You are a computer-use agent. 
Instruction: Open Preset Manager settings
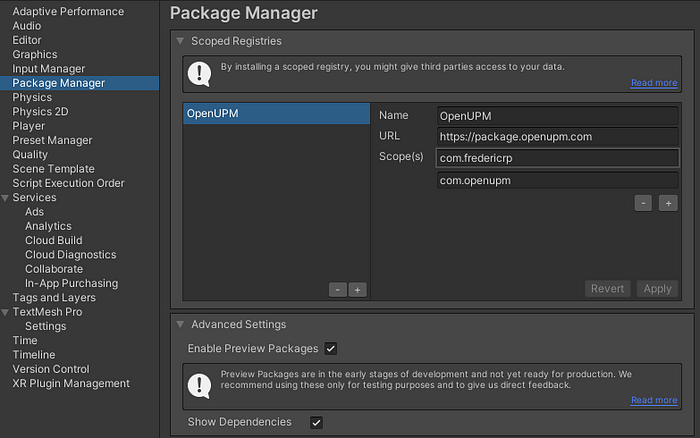tap(52, 140)
